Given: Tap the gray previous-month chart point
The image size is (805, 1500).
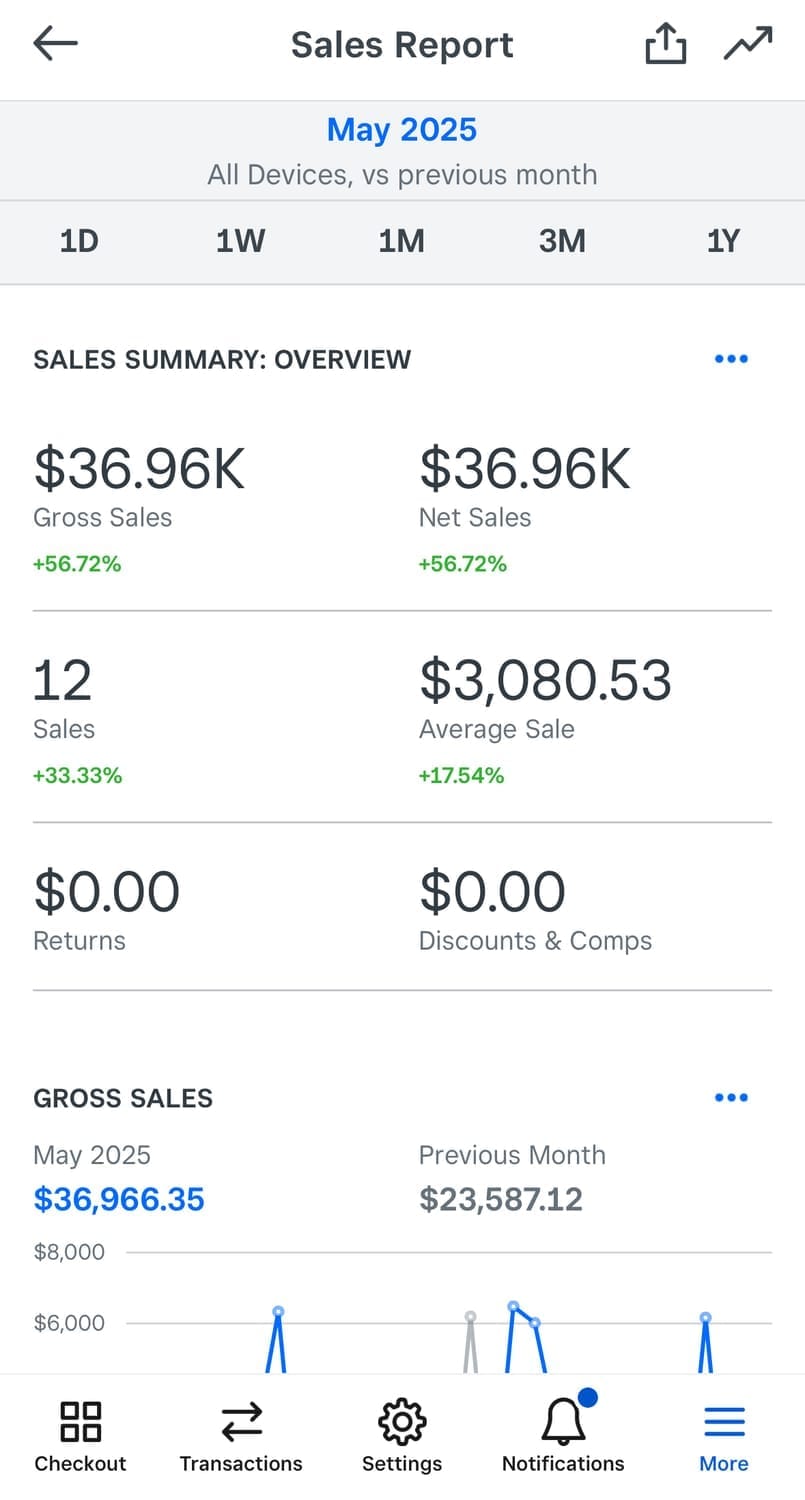Looking at the screenshot, I should coord(470,1317).
